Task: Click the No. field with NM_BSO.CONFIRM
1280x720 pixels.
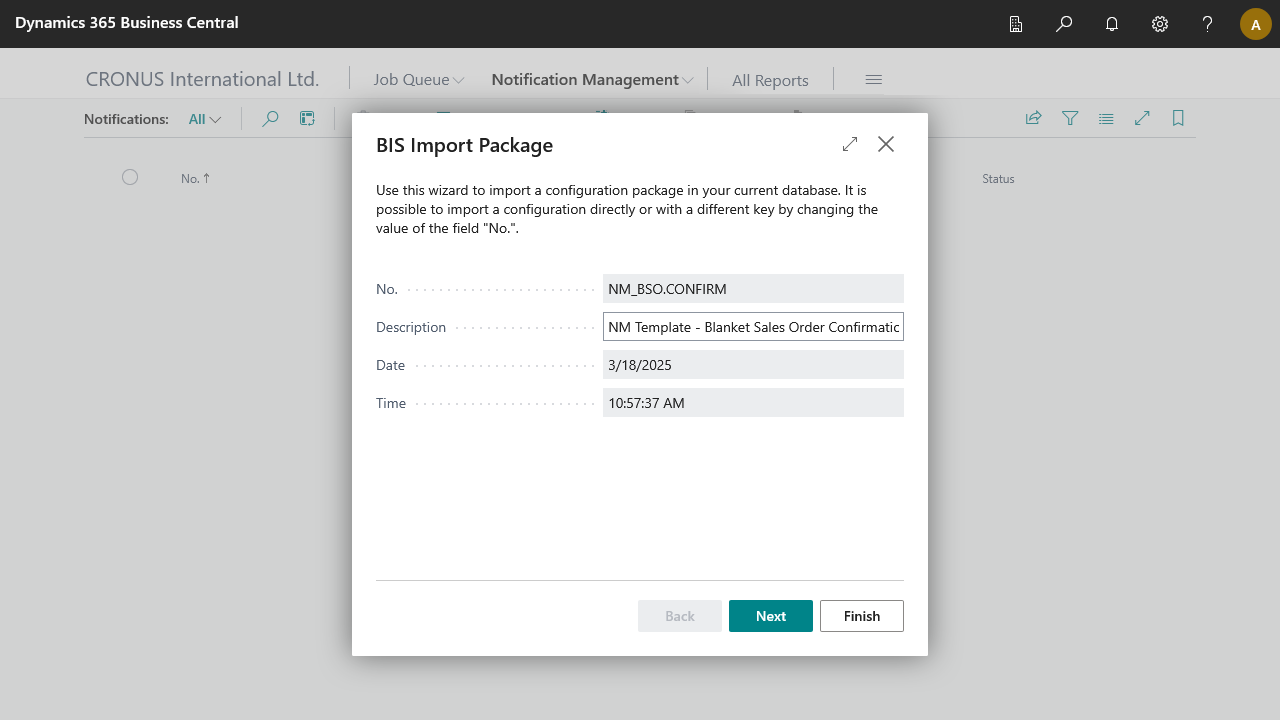Action: tap(753, 289)
